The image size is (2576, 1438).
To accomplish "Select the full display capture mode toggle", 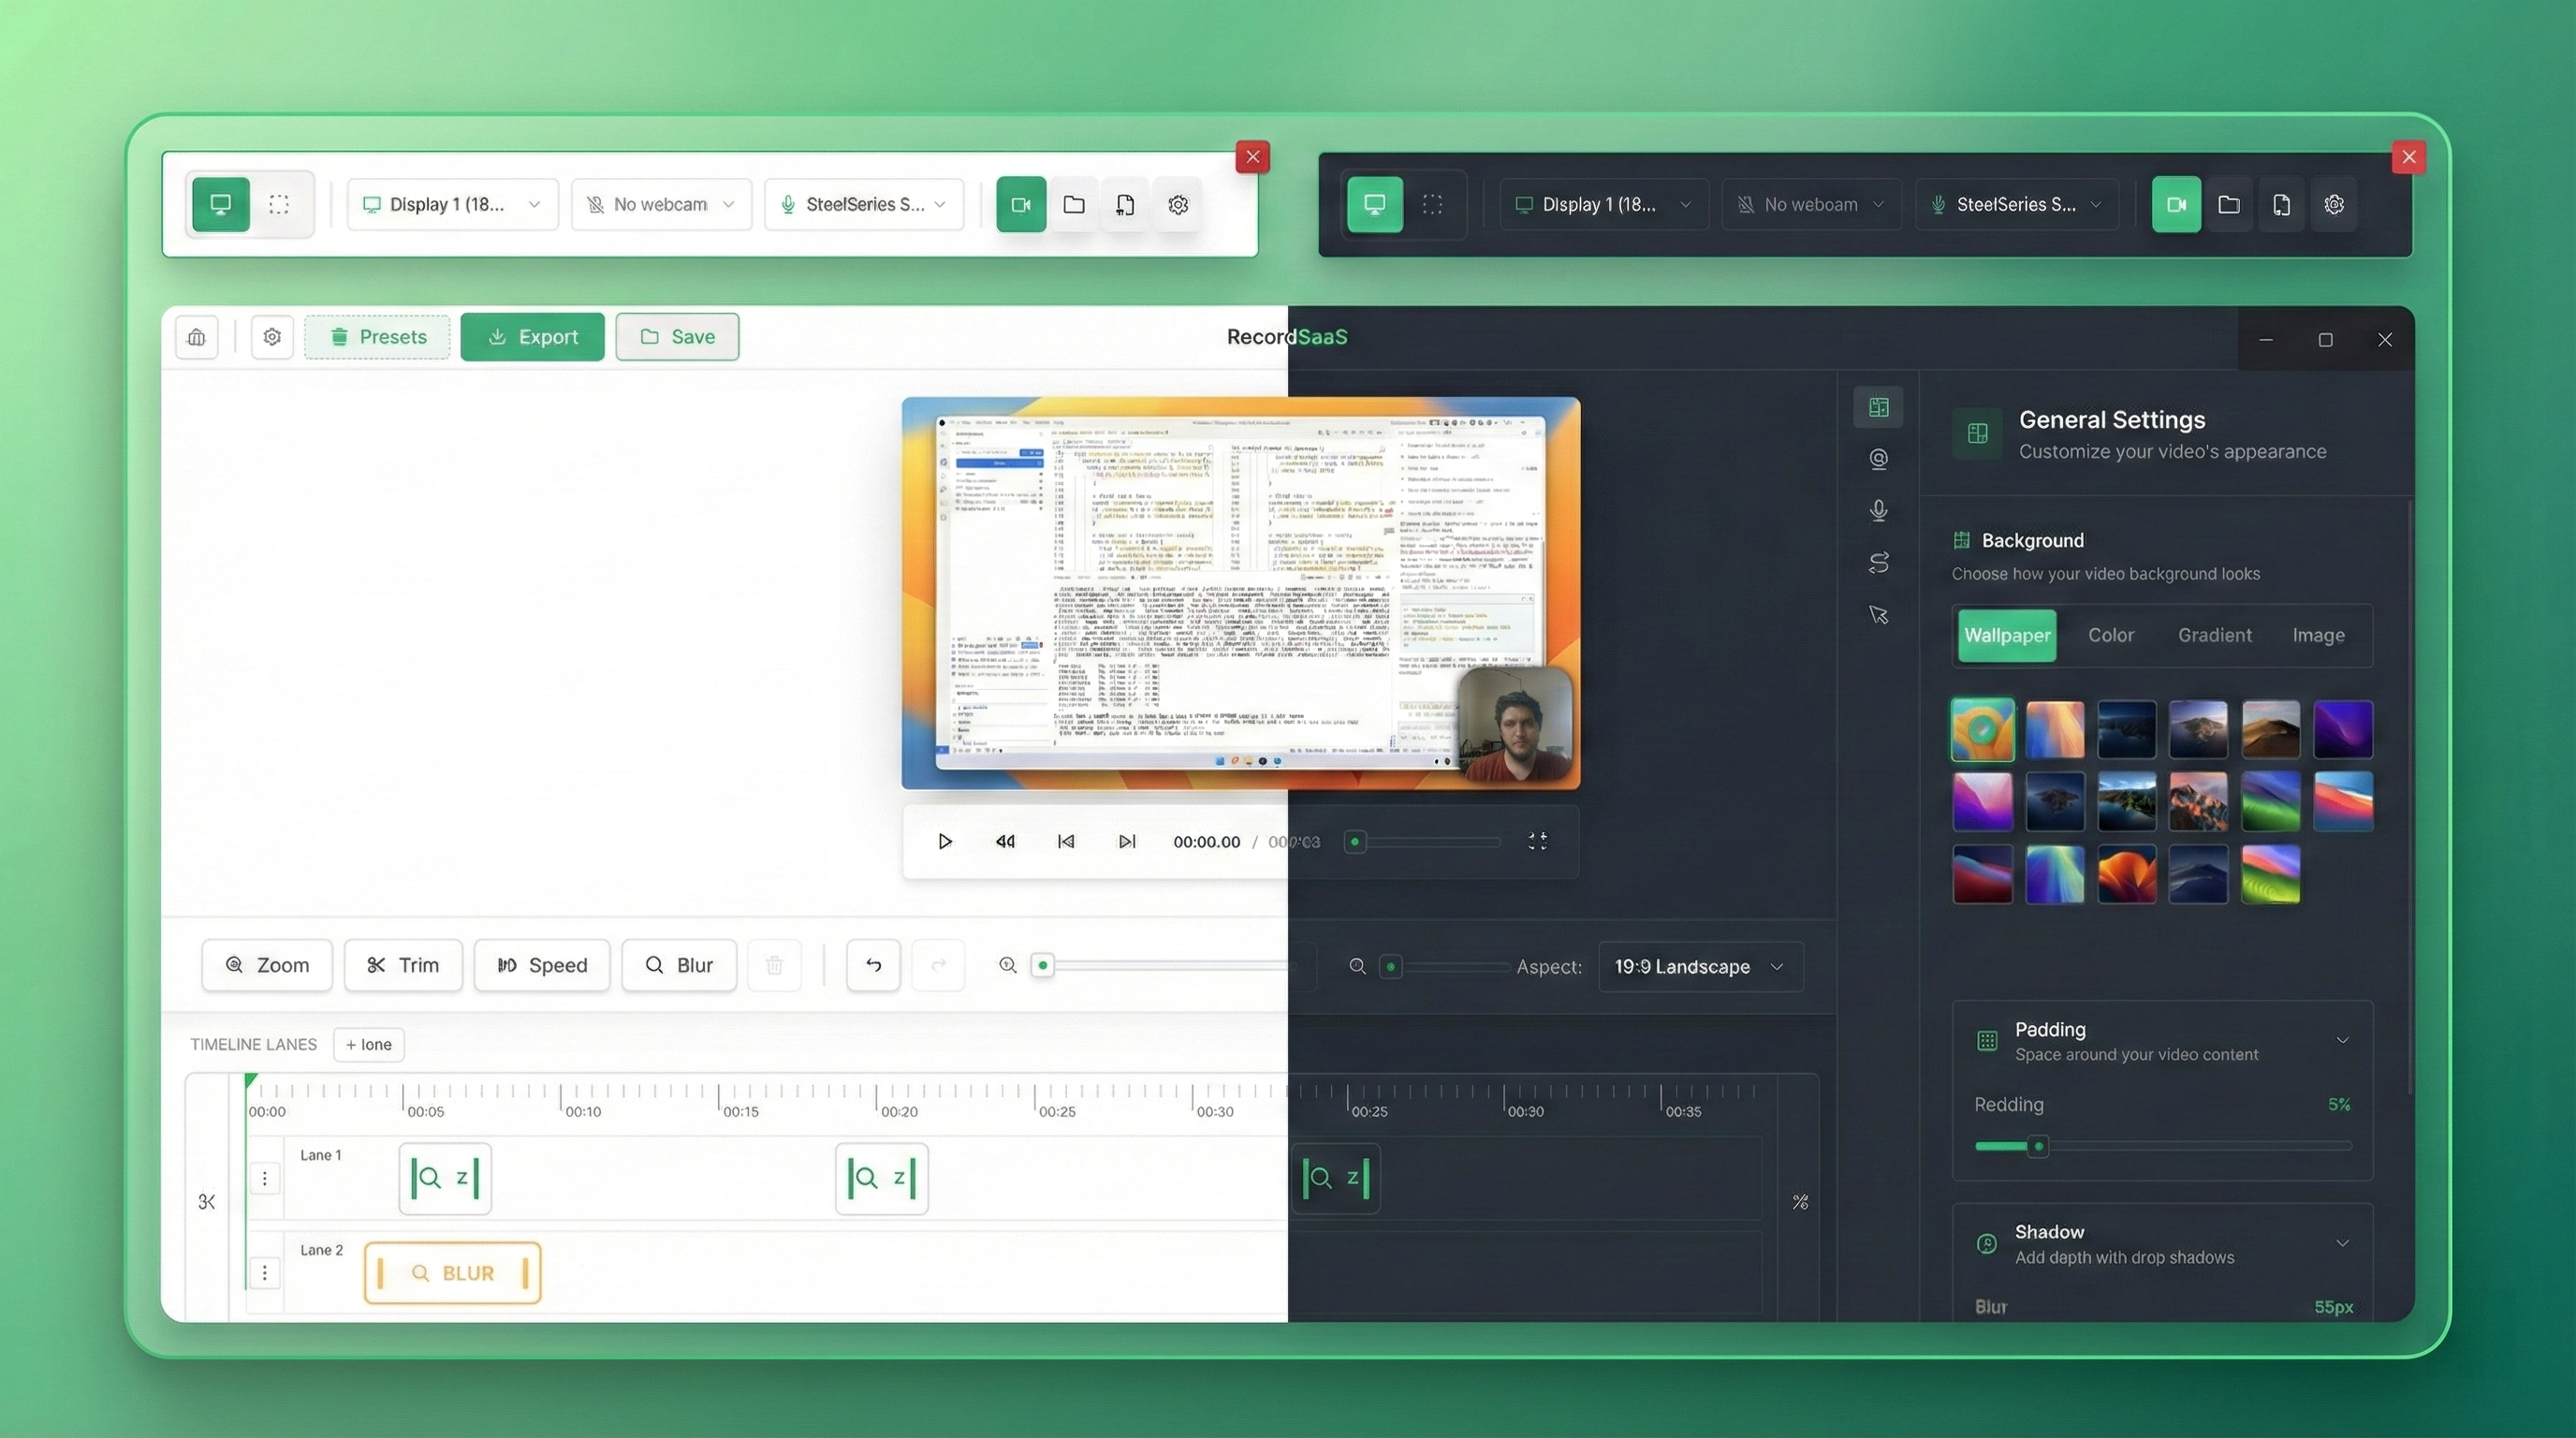I will (x=219, y=204).
